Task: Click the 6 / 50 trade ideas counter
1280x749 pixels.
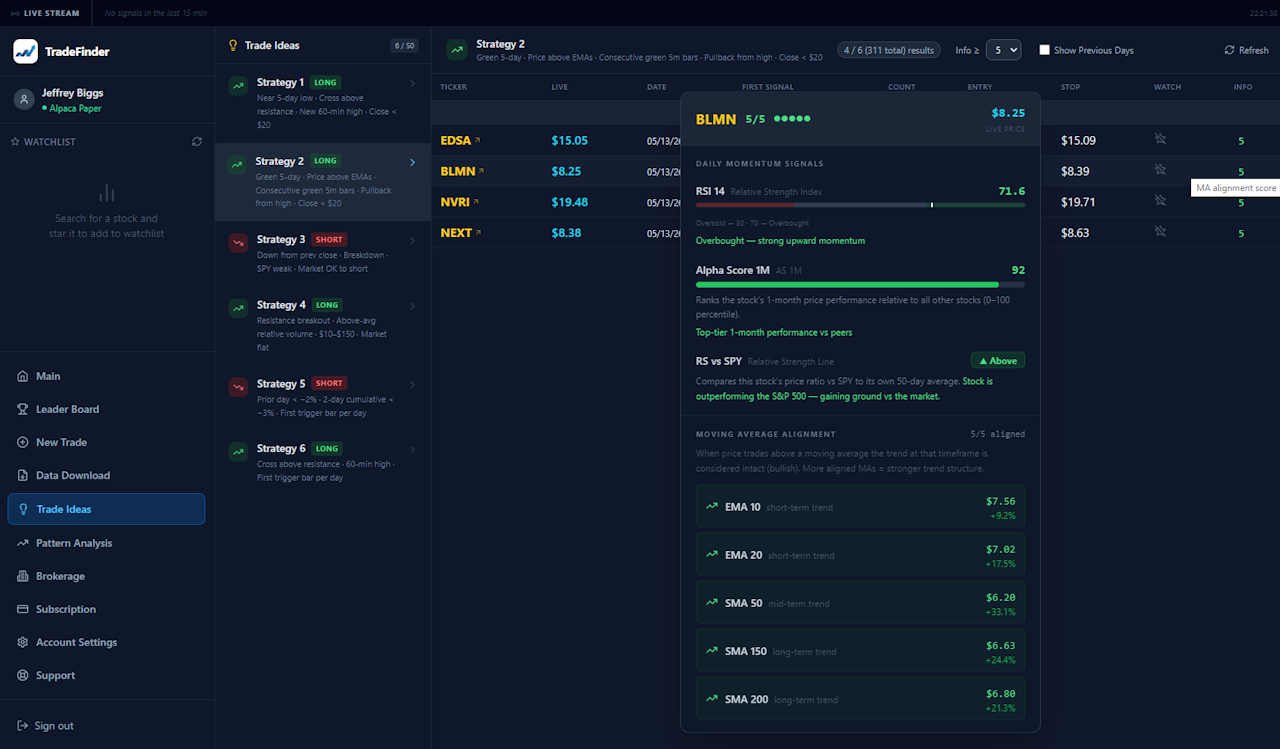Action: coord(404,46)
